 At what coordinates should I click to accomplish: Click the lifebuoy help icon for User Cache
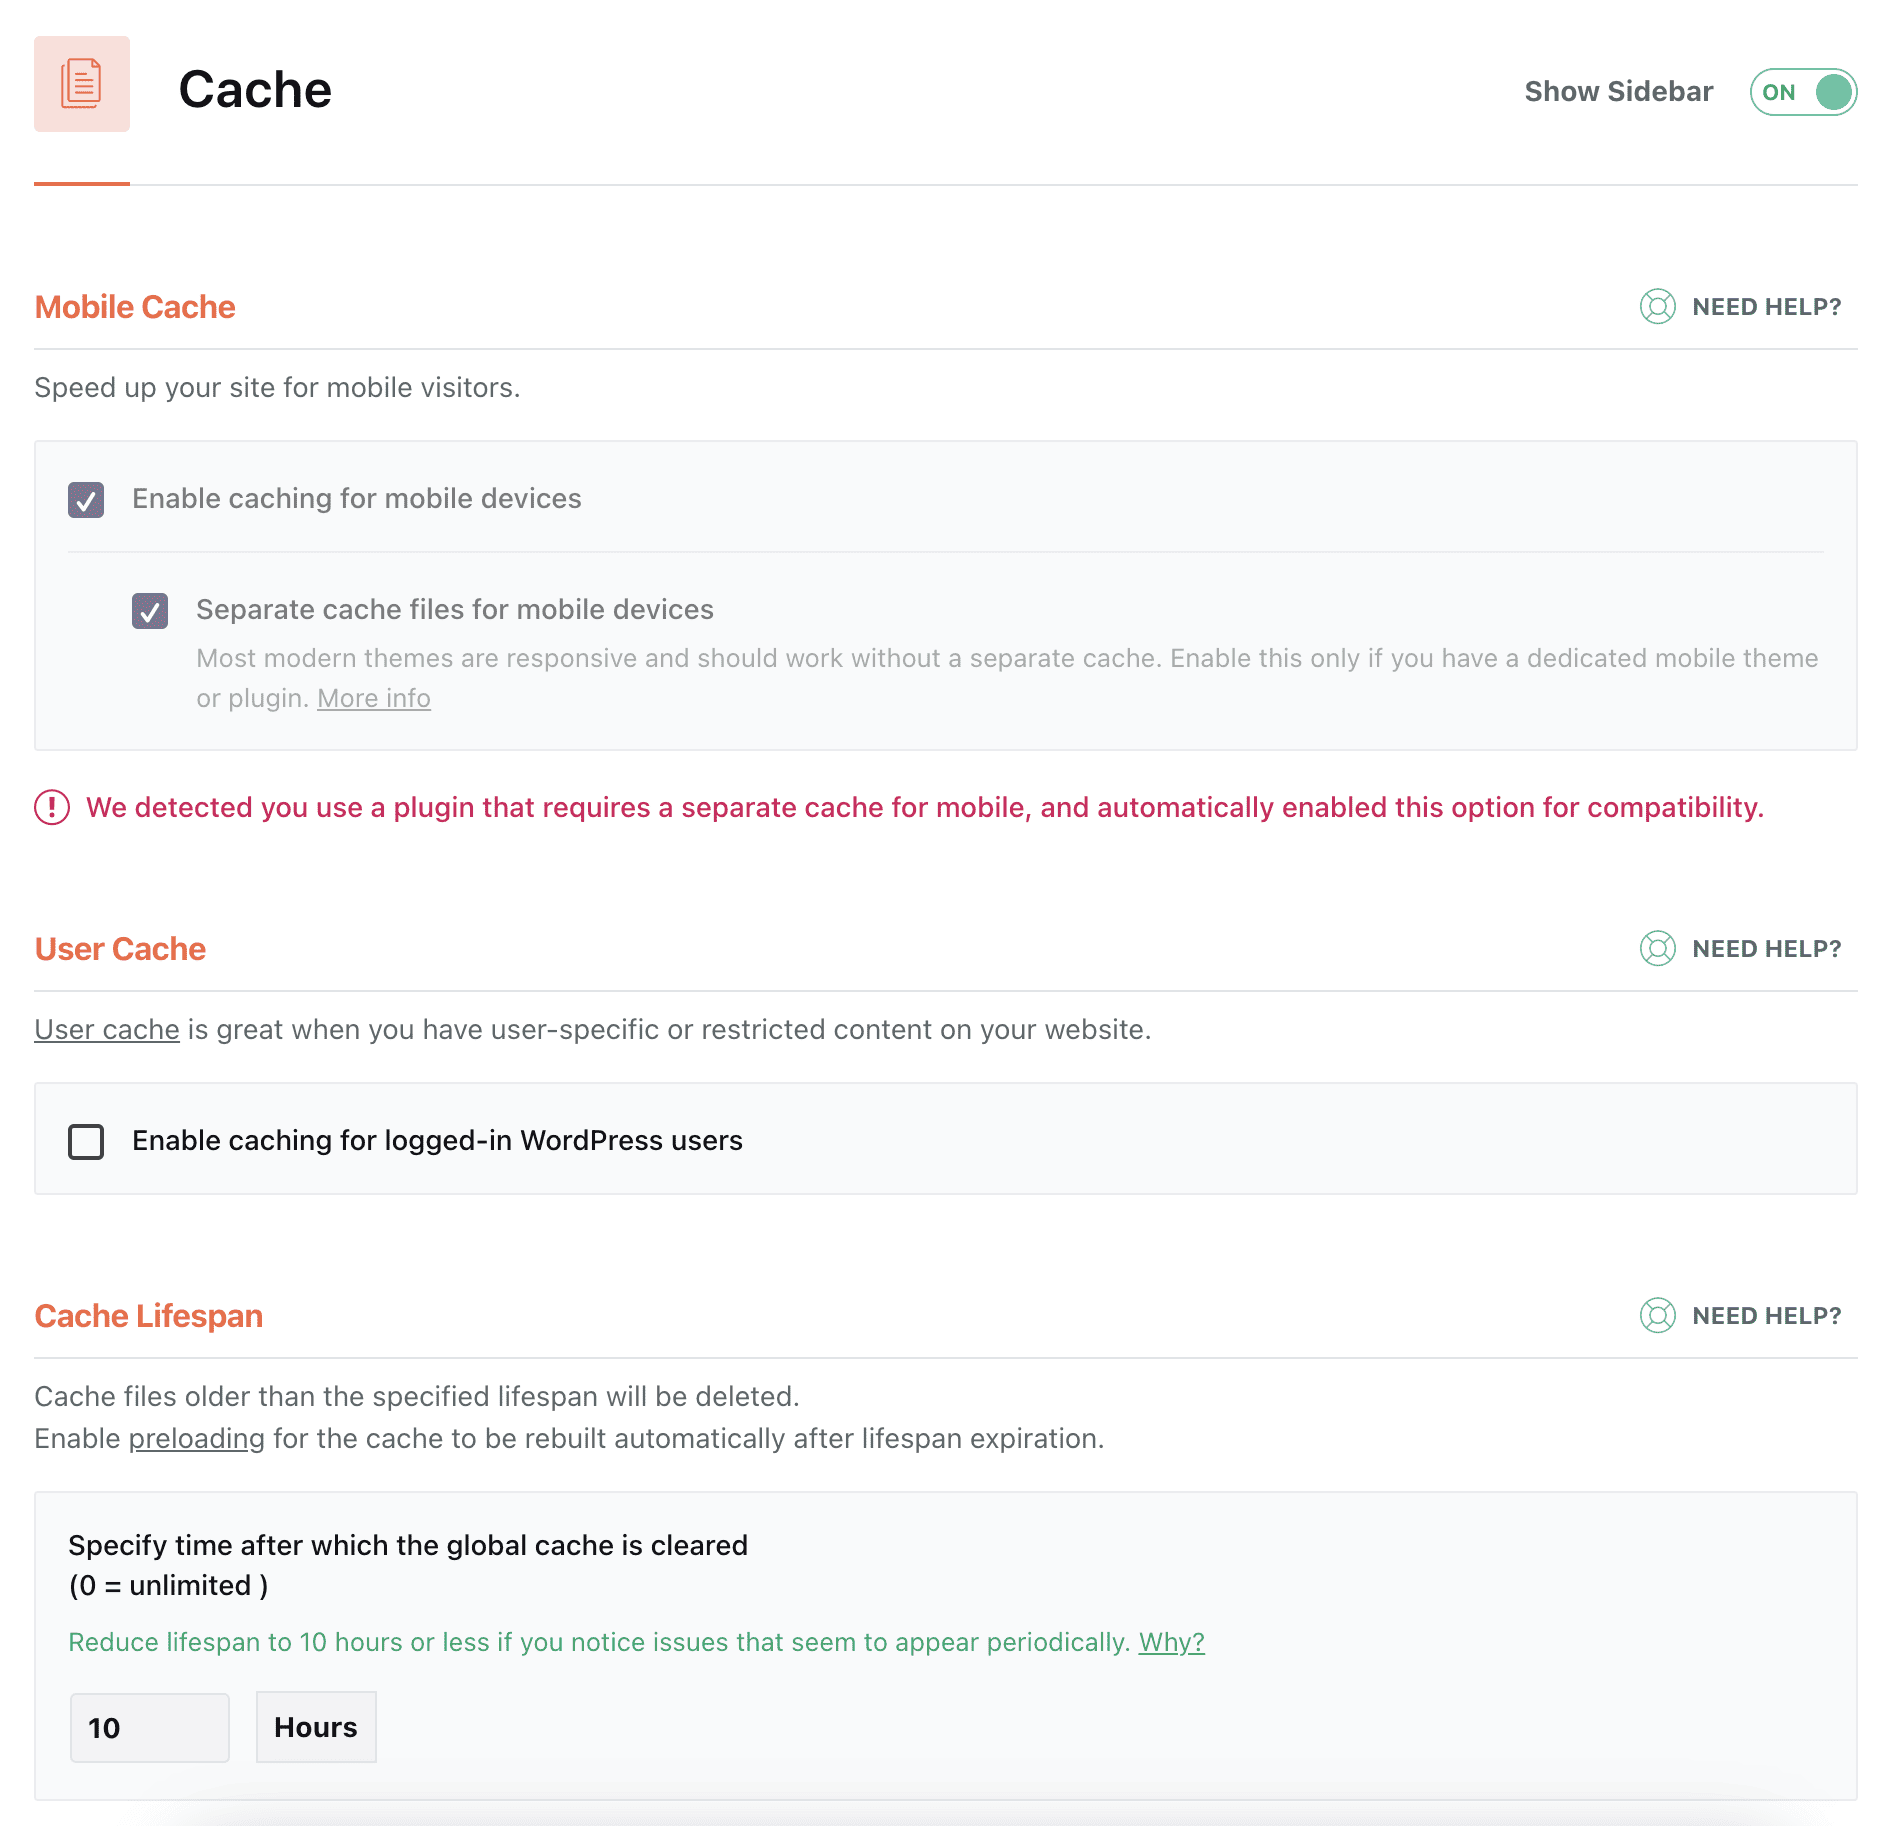click(1657, 949)
